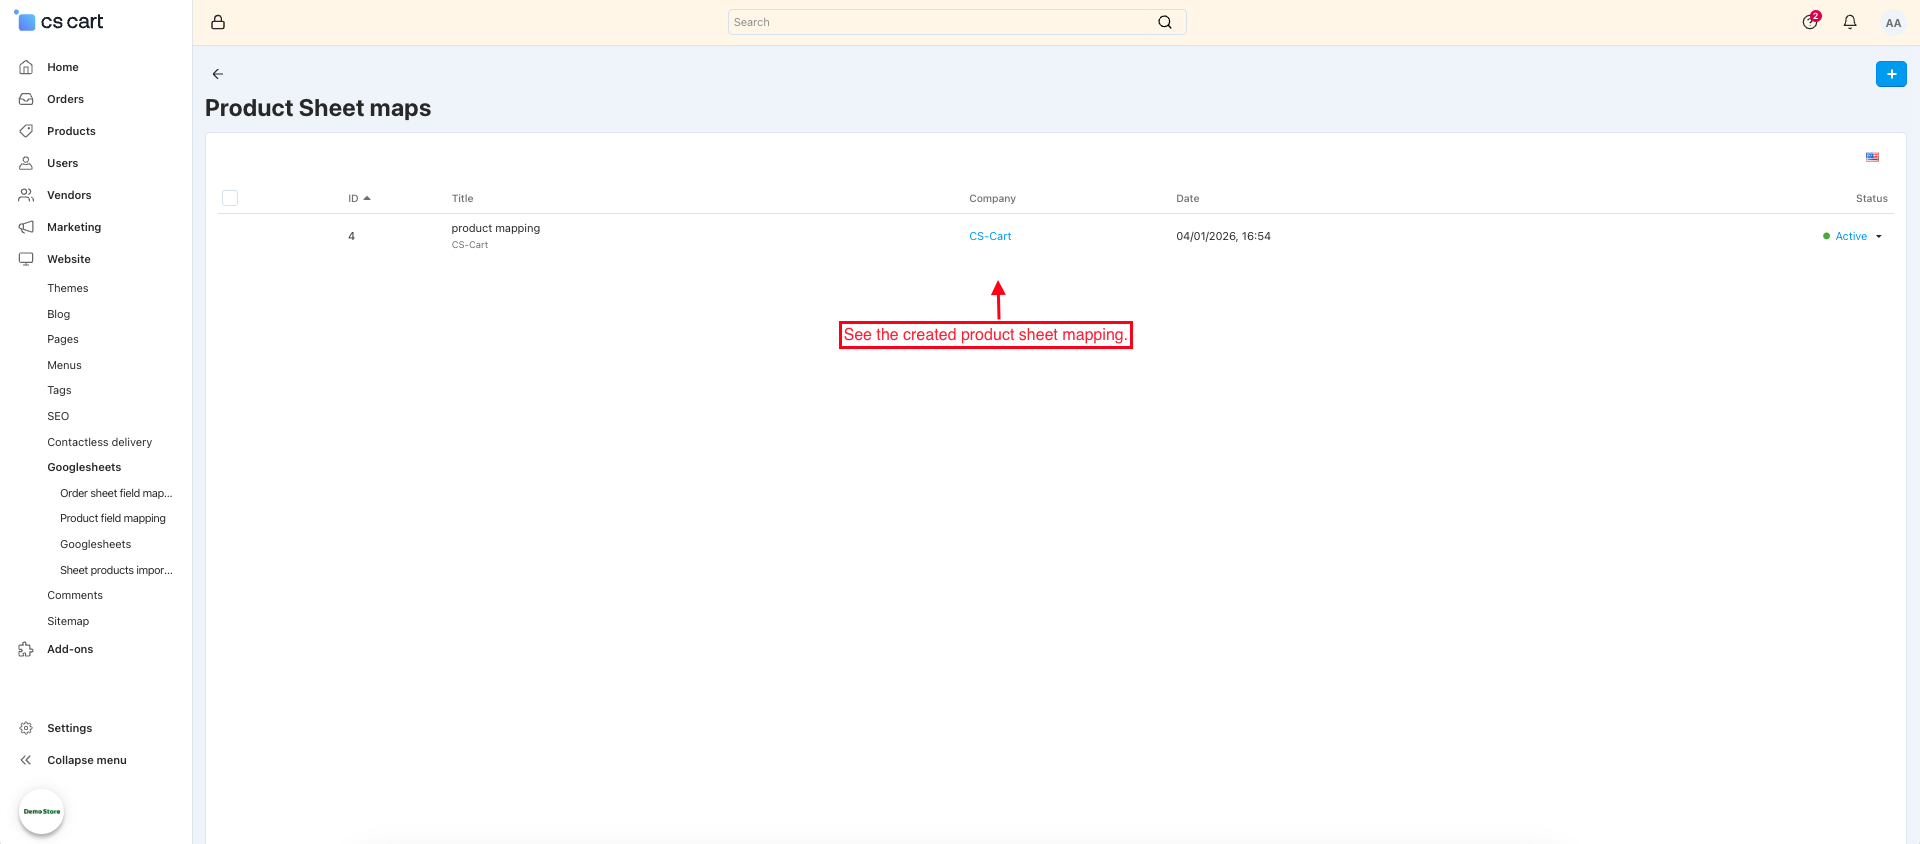The image size is (1920, 844).
Task: Open Sheet products import item
Action: 116,570
